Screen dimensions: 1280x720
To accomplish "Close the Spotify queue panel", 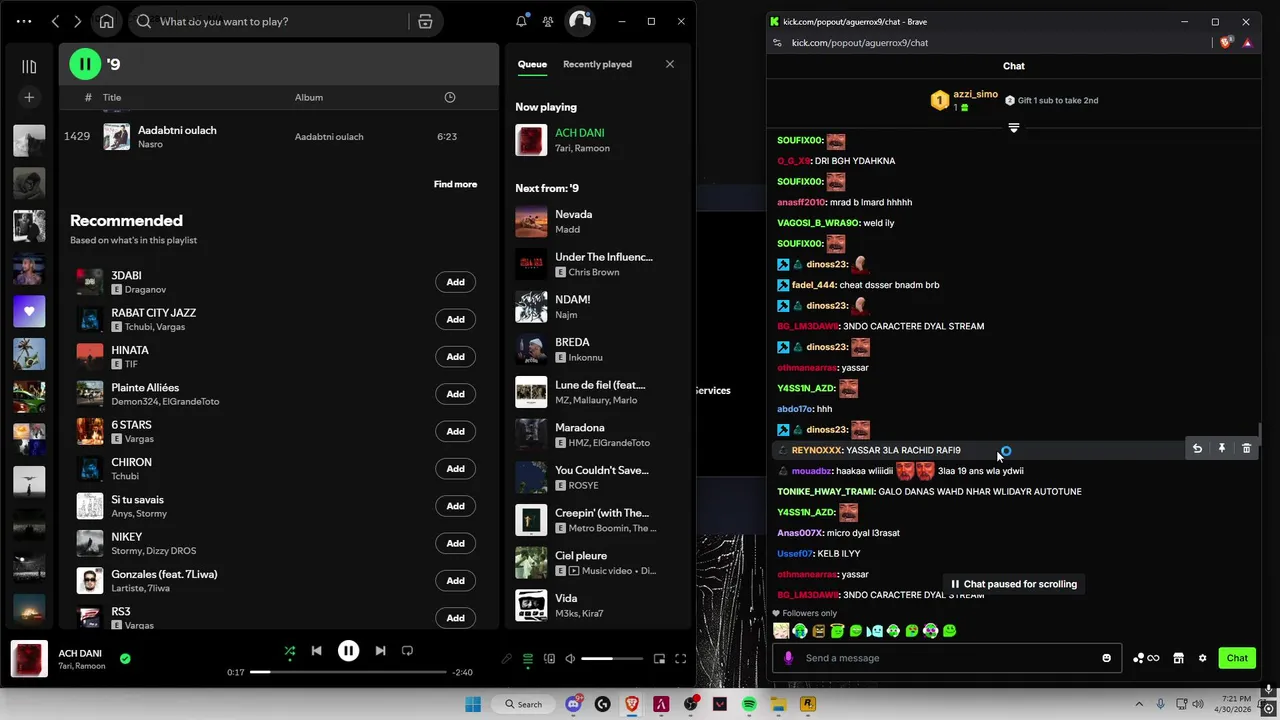I will [670, 64].
